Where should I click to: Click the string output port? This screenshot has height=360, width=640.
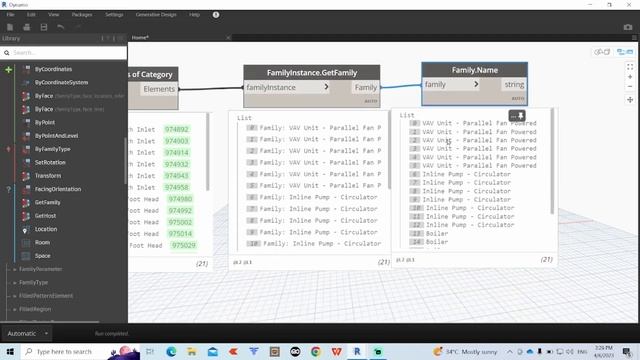pos(513,84)
